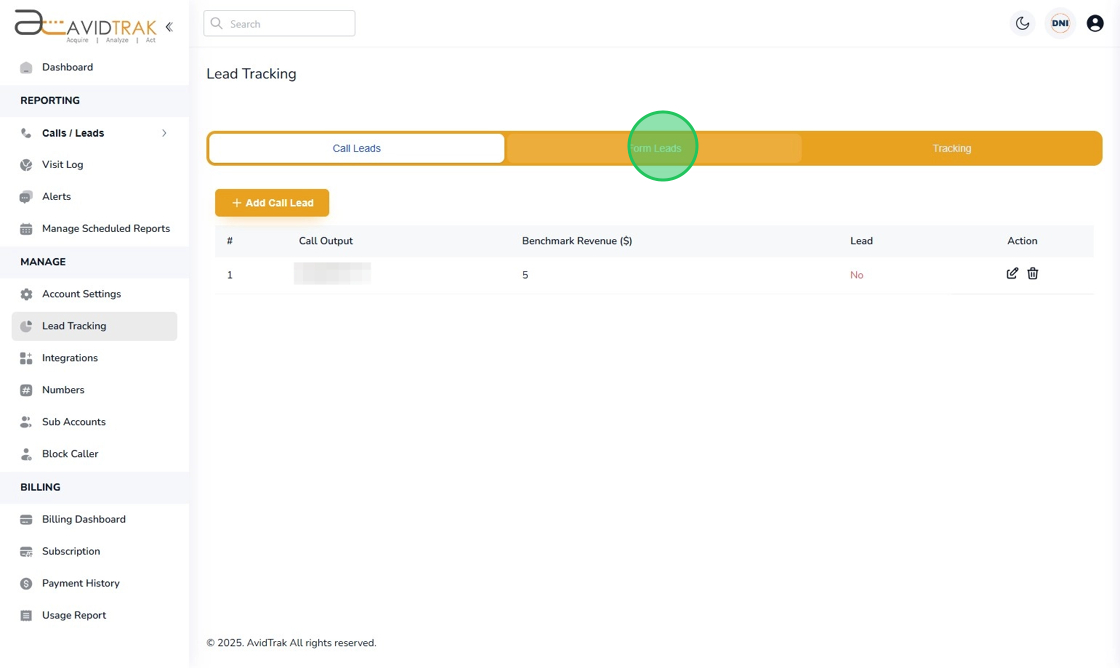Click the AvidTrak logo
Viewport: 1120px width, 668px height.
point(86,26)
